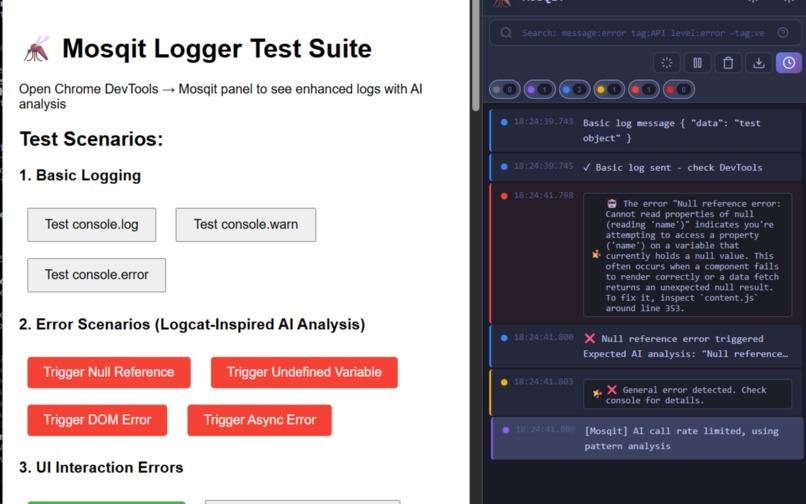Click the 'Test Scenarios:' heading
Viewport: 806px width, 504px height.
(x=91, y=139)
